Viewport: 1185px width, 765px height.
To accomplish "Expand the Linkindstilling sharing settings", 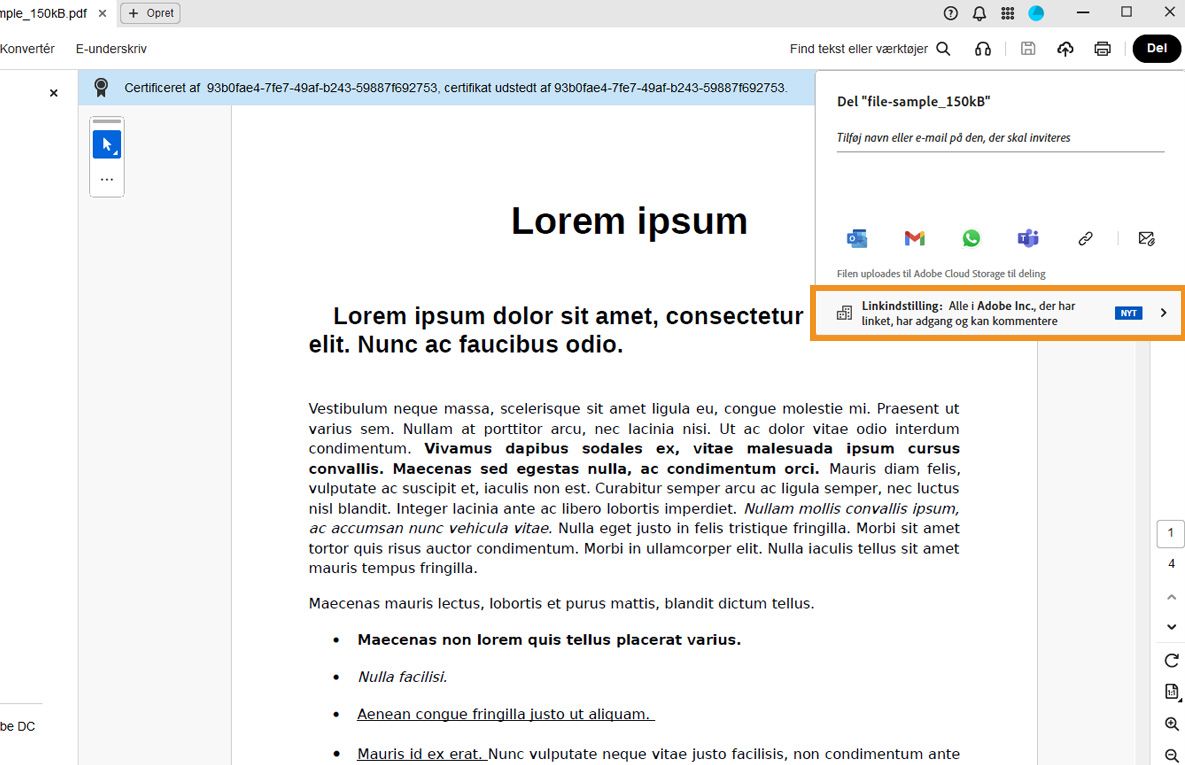I will (x=1163, y=312).
